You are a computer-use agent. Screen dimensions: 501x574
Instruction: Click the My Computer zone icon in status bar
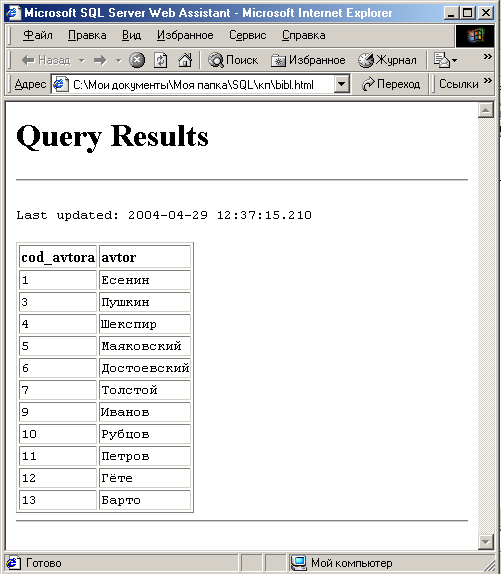[x=299, y=563]
